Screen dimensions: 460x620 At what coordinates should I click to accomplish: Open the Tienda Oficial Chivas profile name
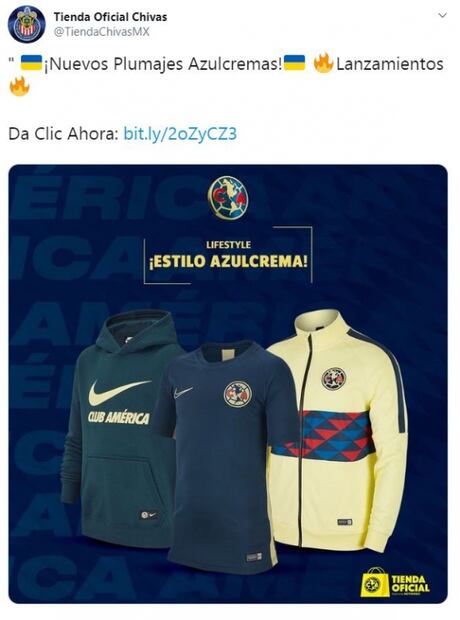coord(110,17)
